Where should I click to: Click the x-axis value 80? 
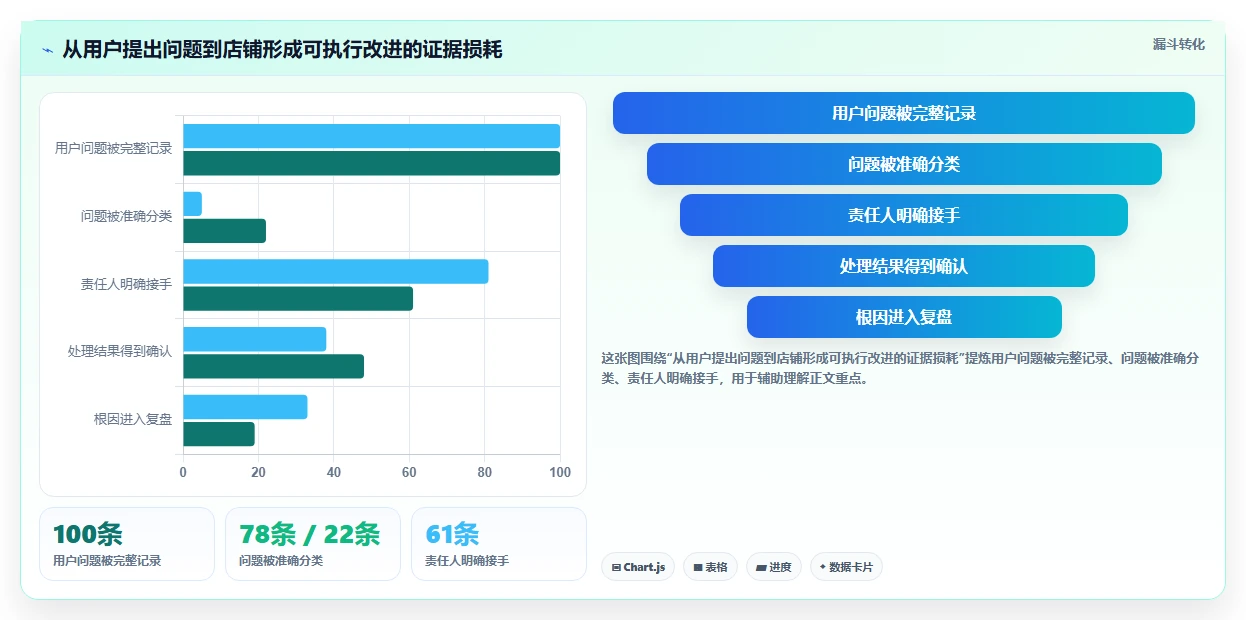click(x=485, y=472)
